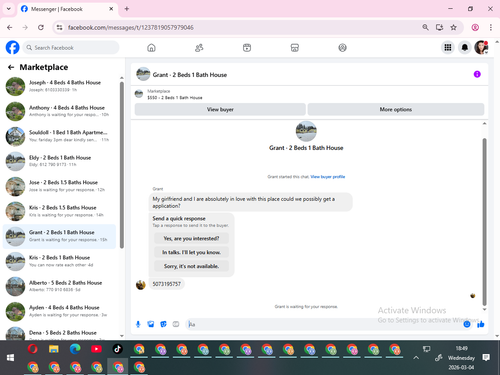Image resolution: width=500 pixels, height=375 pixels.
Task: Attach a file with the photo icon
Action: pyautogui.click(x=151, y=324)
